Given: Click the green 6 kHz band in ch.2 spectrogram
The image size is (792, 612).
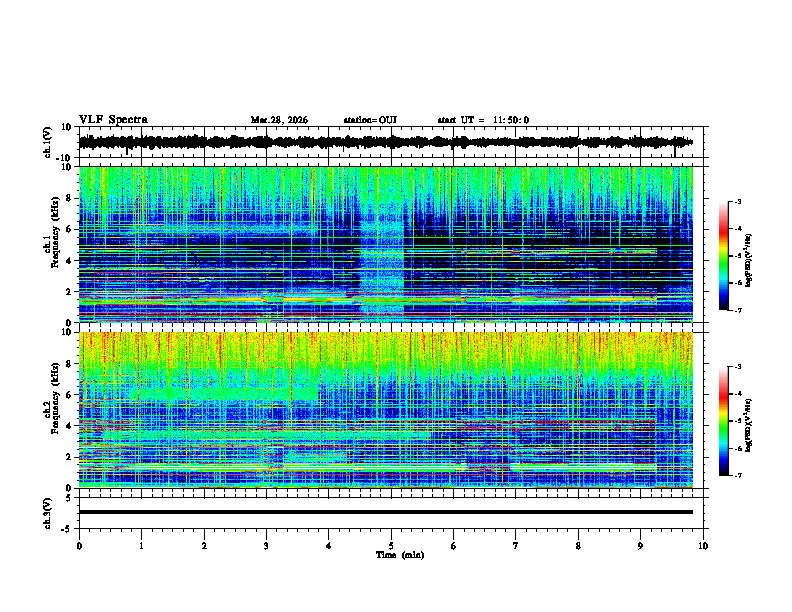Looking at the screenshot, I should 222,393.
